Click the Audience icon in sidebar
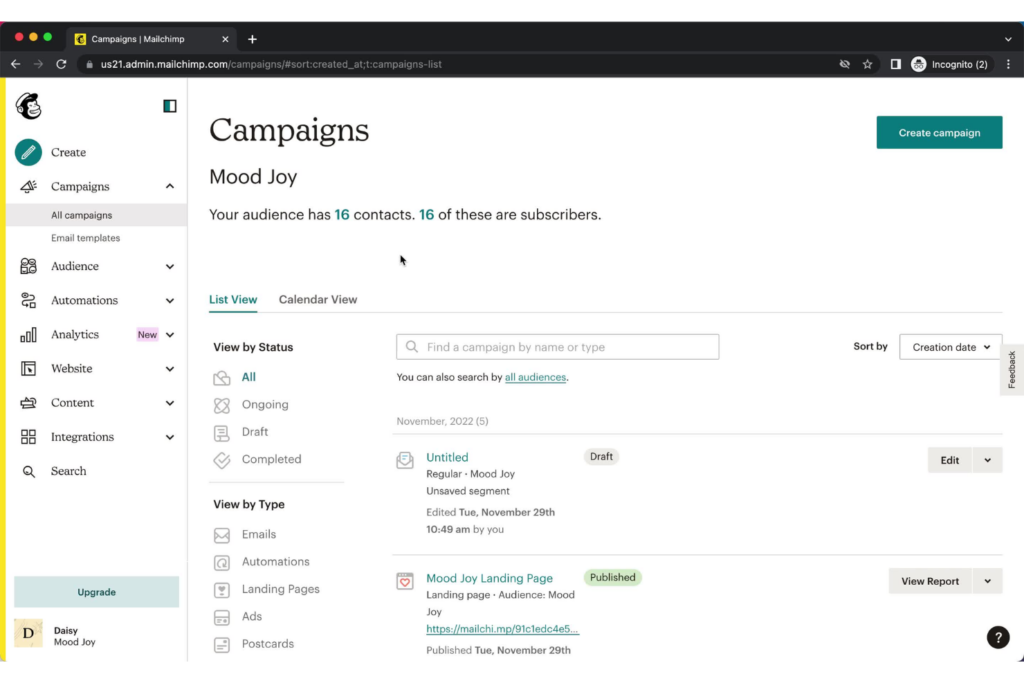The width and height of the screenshot is (1024, 683). pos(28,266)
